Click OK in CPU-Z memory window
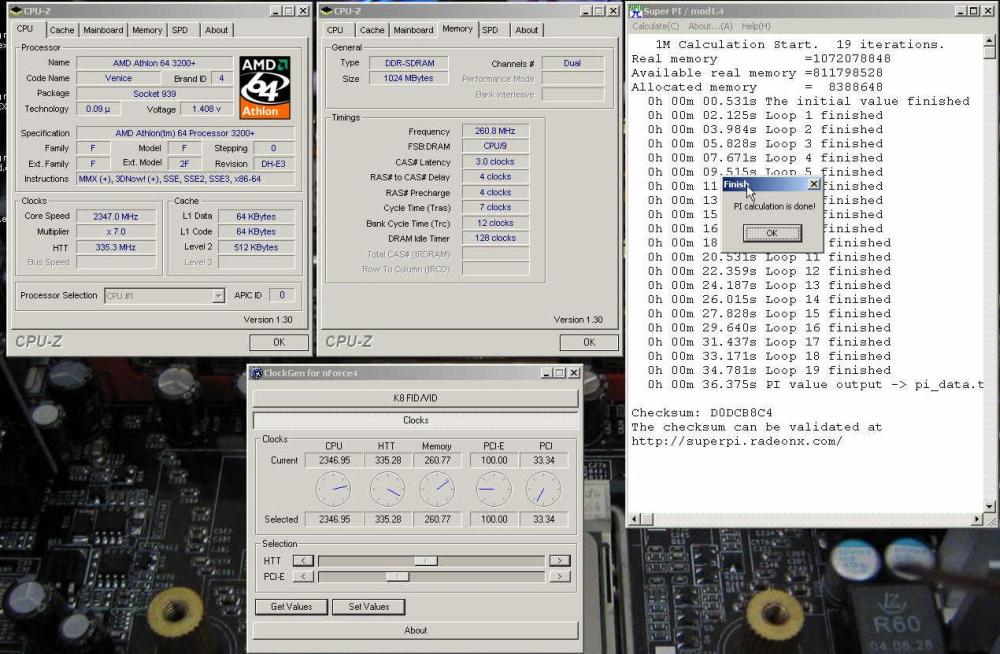The height and width of the screenshot is (654, 1000). tap(589, 343)
